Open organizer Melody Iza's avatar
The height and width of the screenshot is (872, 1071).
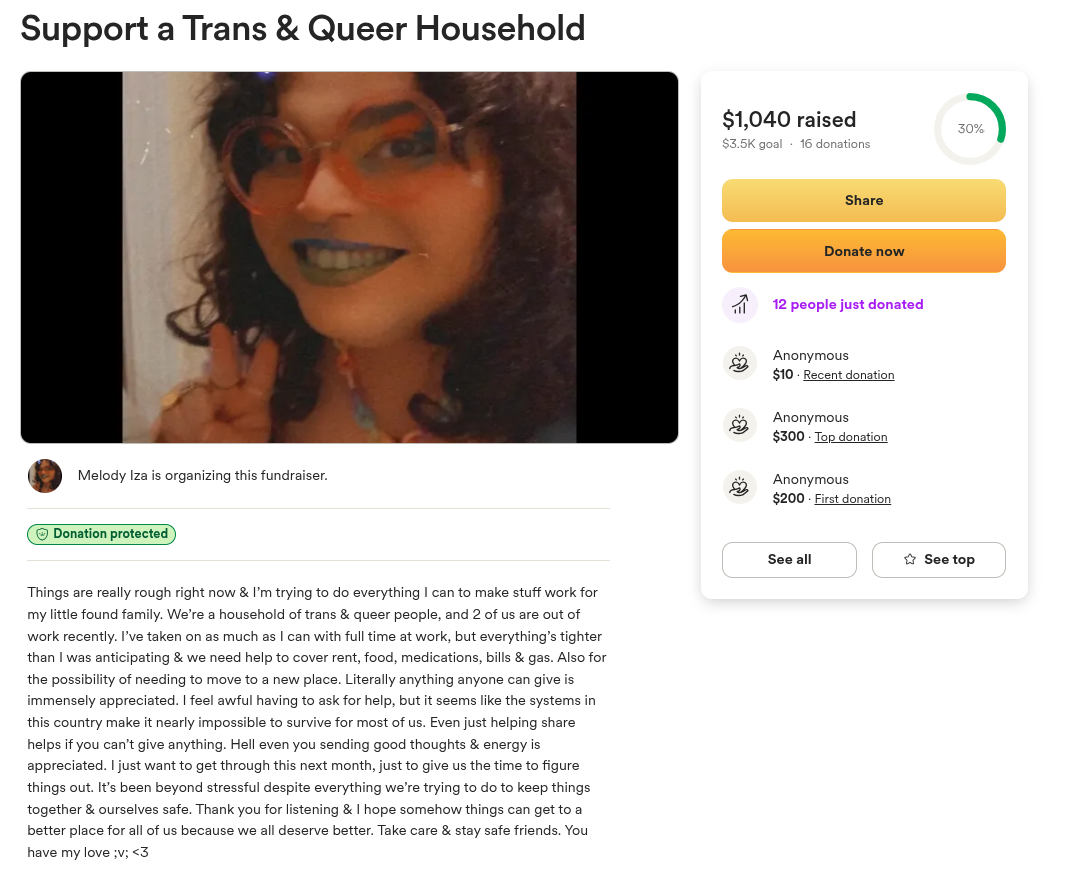tap(45, 476)
